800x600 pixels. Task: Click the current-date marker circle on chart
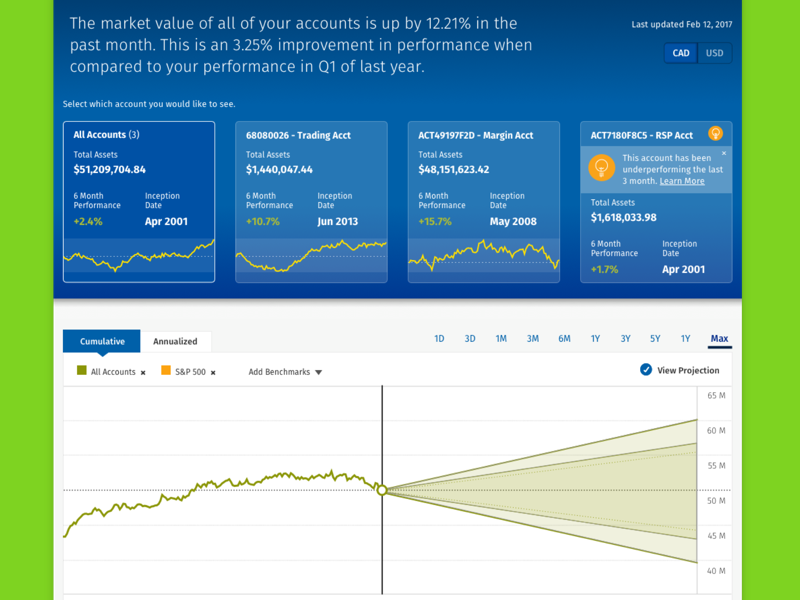382,490
